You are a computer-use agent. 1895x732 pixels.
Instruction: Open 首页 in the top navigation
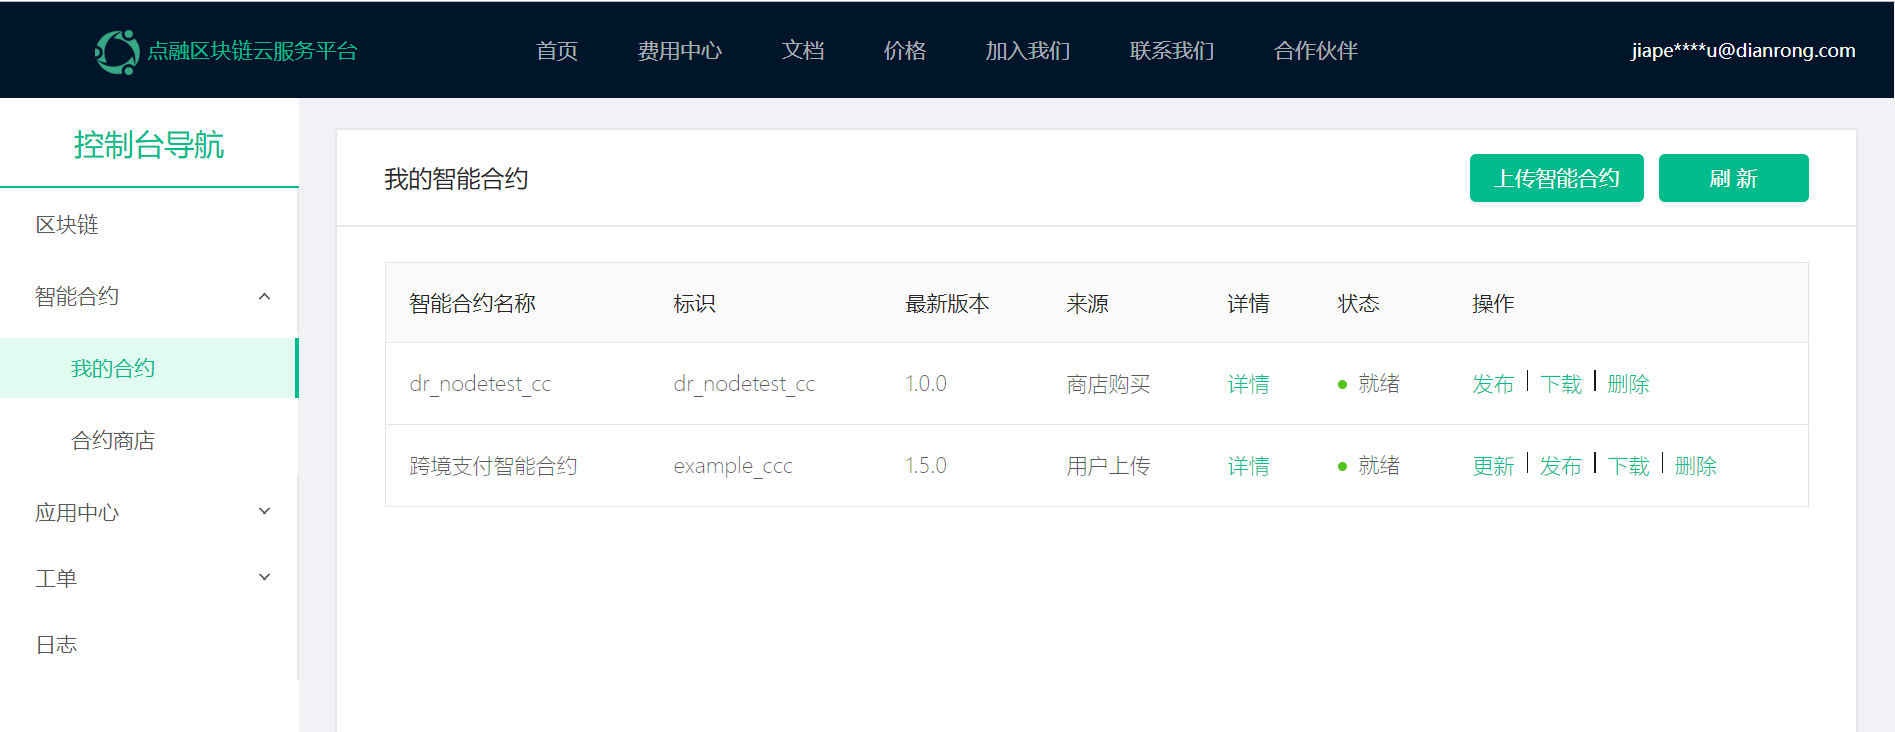pos(557,51)
